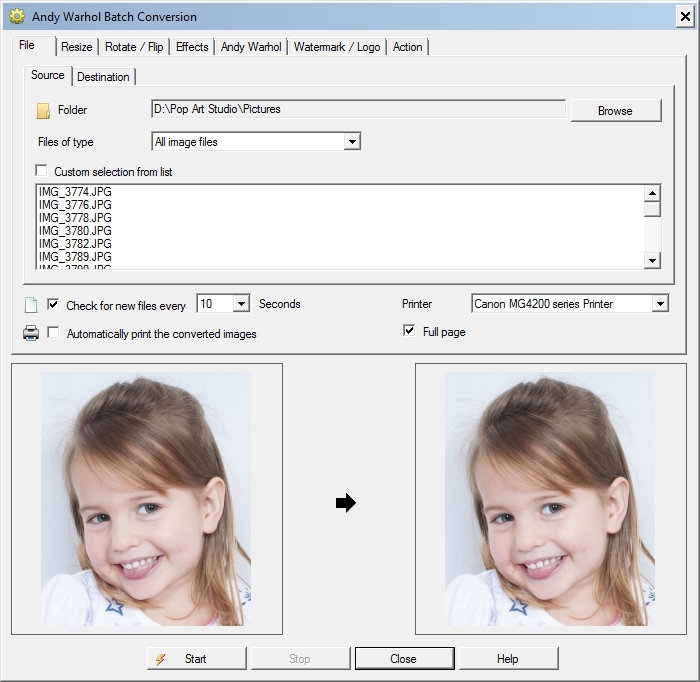Toggle the Full page checkbox

(409, 331)
